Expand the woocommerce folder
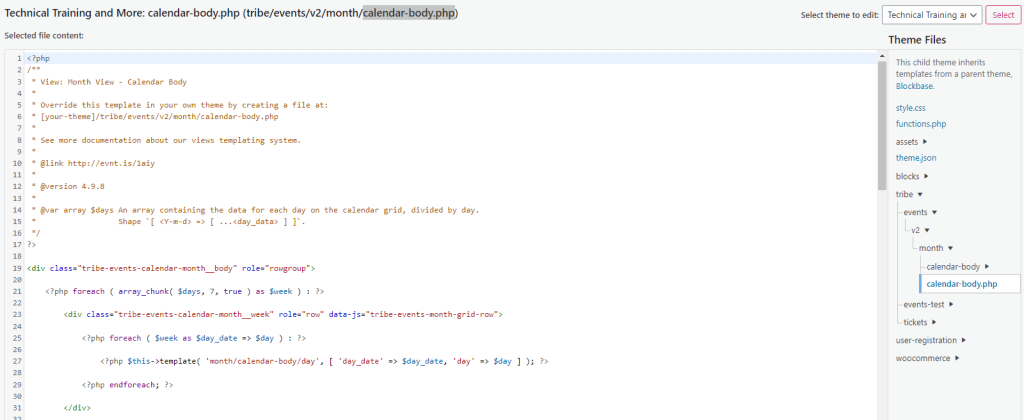This screenshot has height=420, width=1024. (x=926, y=358)
